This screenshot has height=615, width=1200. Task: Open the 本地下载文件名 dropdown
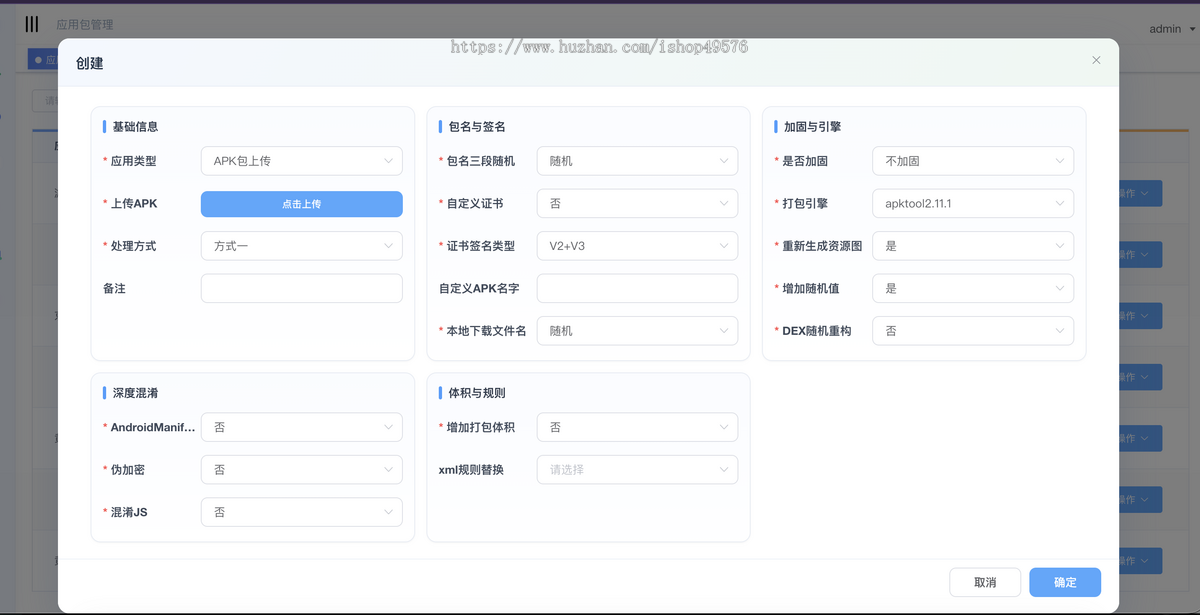[x=638, y=331]
